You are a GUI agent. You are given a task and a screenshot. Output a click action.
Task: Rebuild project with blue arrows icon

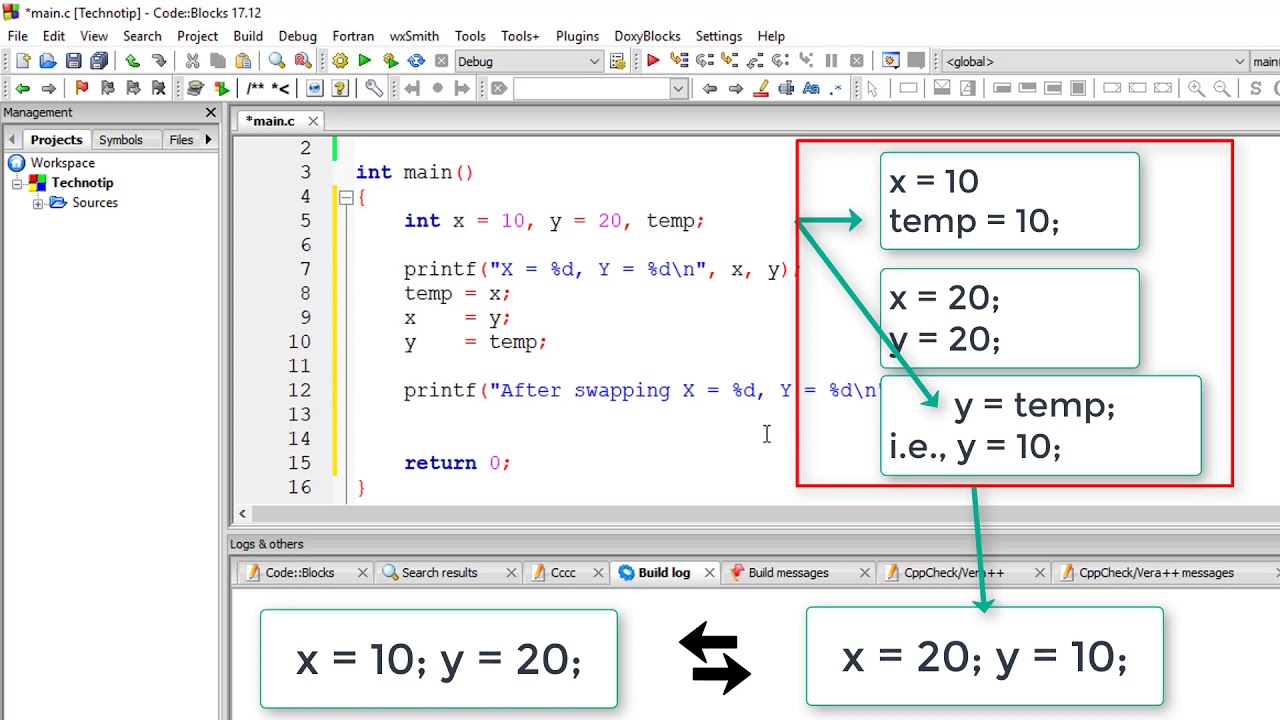click(416, 61)
